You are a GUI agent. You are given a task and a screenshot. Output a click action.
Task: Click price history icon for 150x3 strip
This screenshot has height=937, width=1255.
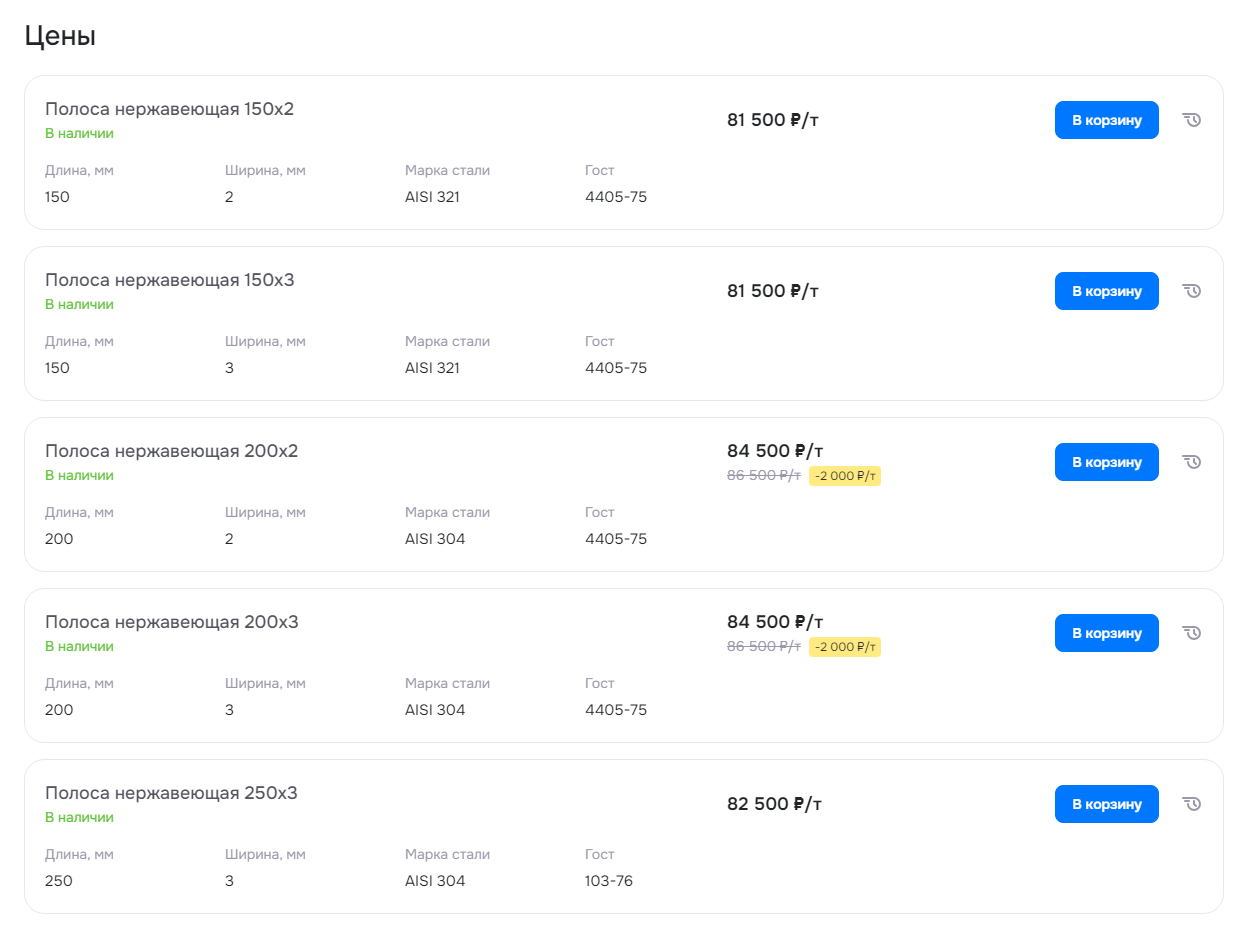coord(1191,291)
